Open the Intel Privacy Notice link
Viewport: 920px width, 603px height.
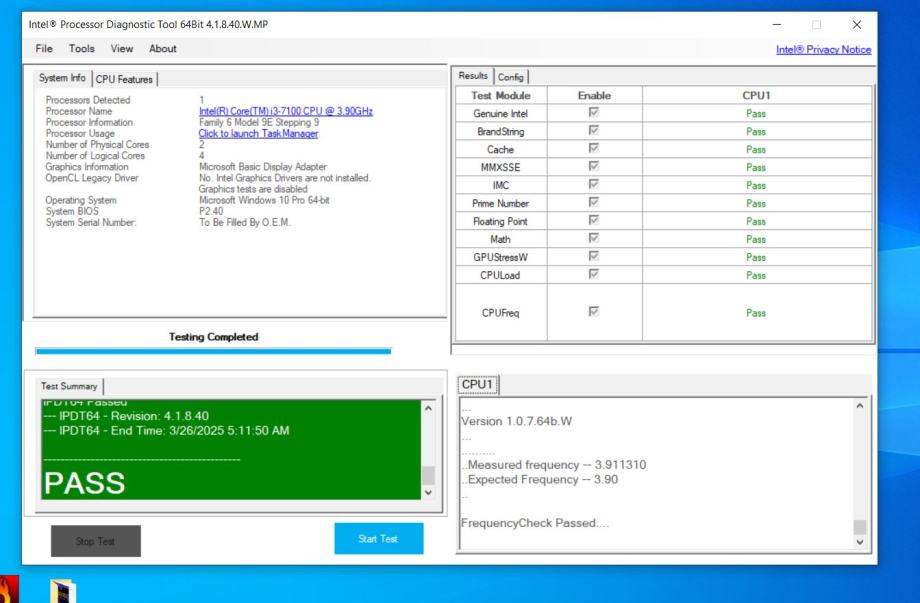coord(823,50)
